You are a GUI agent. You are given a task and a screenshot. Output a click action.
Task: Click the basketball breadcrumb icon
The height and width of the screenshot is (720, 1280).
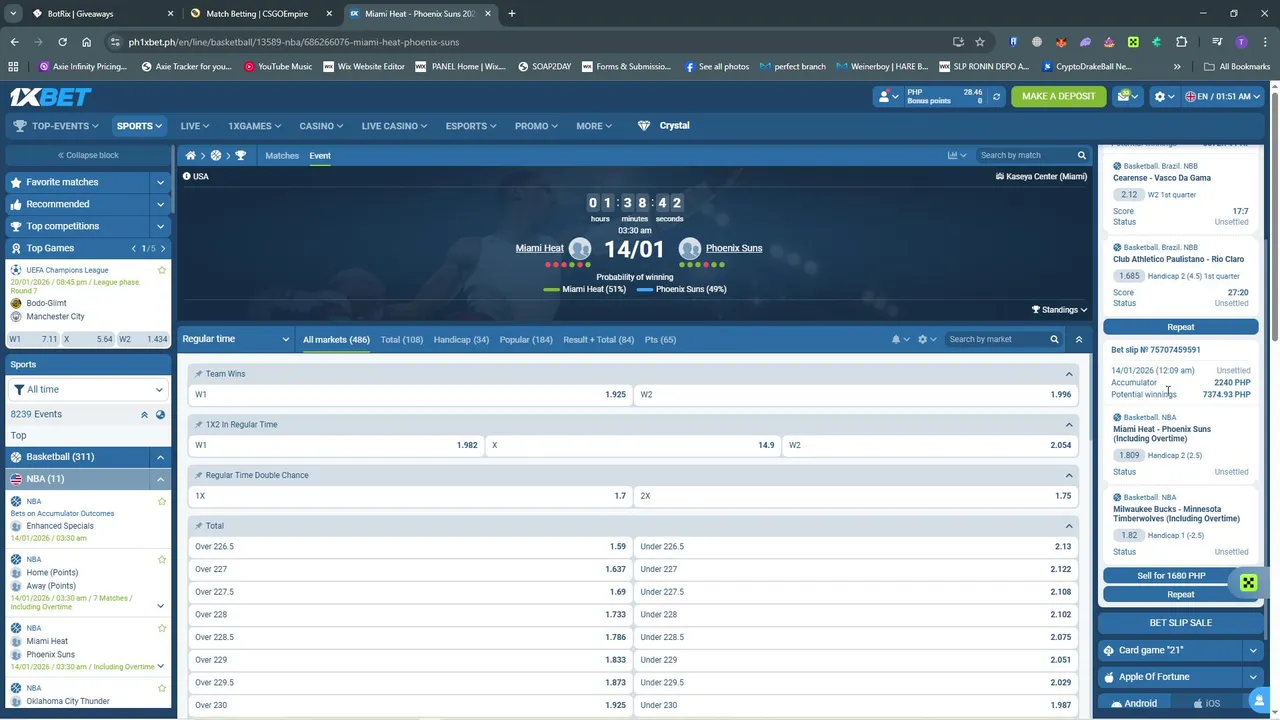[x=215, y=156]
